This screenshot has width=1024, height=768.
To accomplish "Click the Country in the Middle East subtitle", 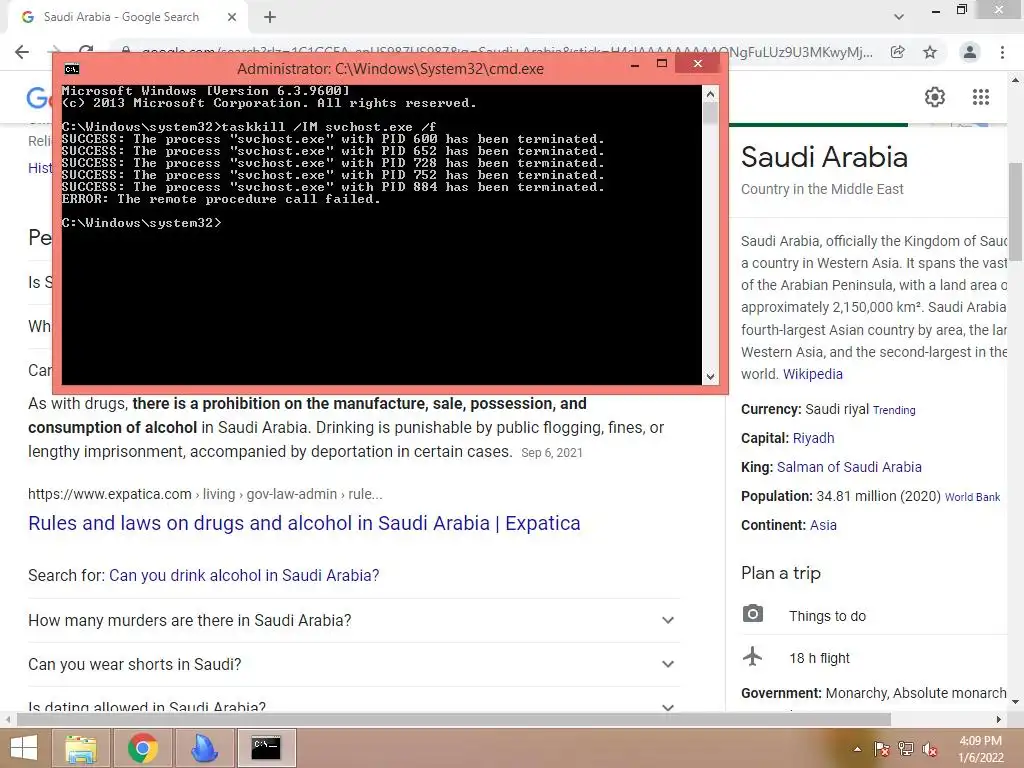I will [x=822, y=189].
